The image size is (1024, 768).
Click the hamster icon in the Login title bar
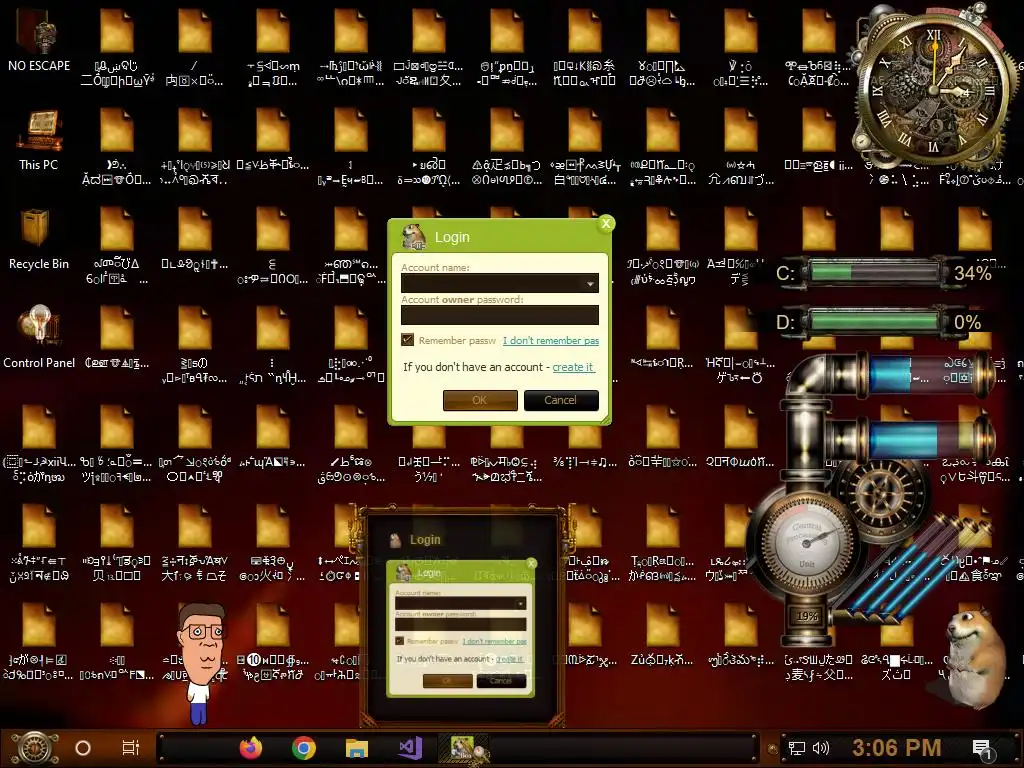click(x=413, y=237)
